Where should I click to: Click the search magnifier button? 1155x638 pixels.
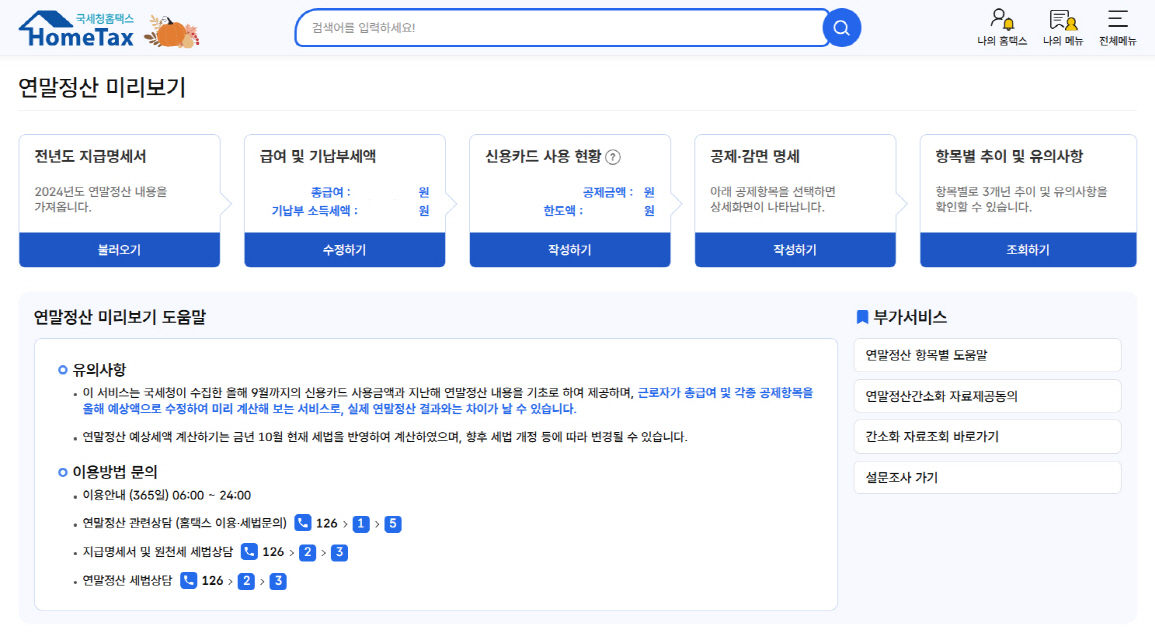click(x=841, y=28)
